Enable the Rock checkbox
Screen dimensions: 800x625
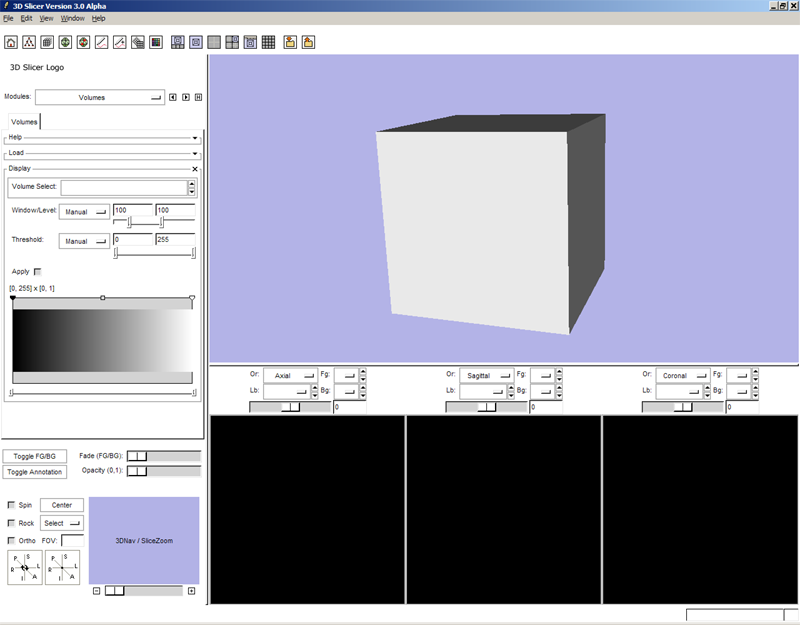click(x=12, y=523)
